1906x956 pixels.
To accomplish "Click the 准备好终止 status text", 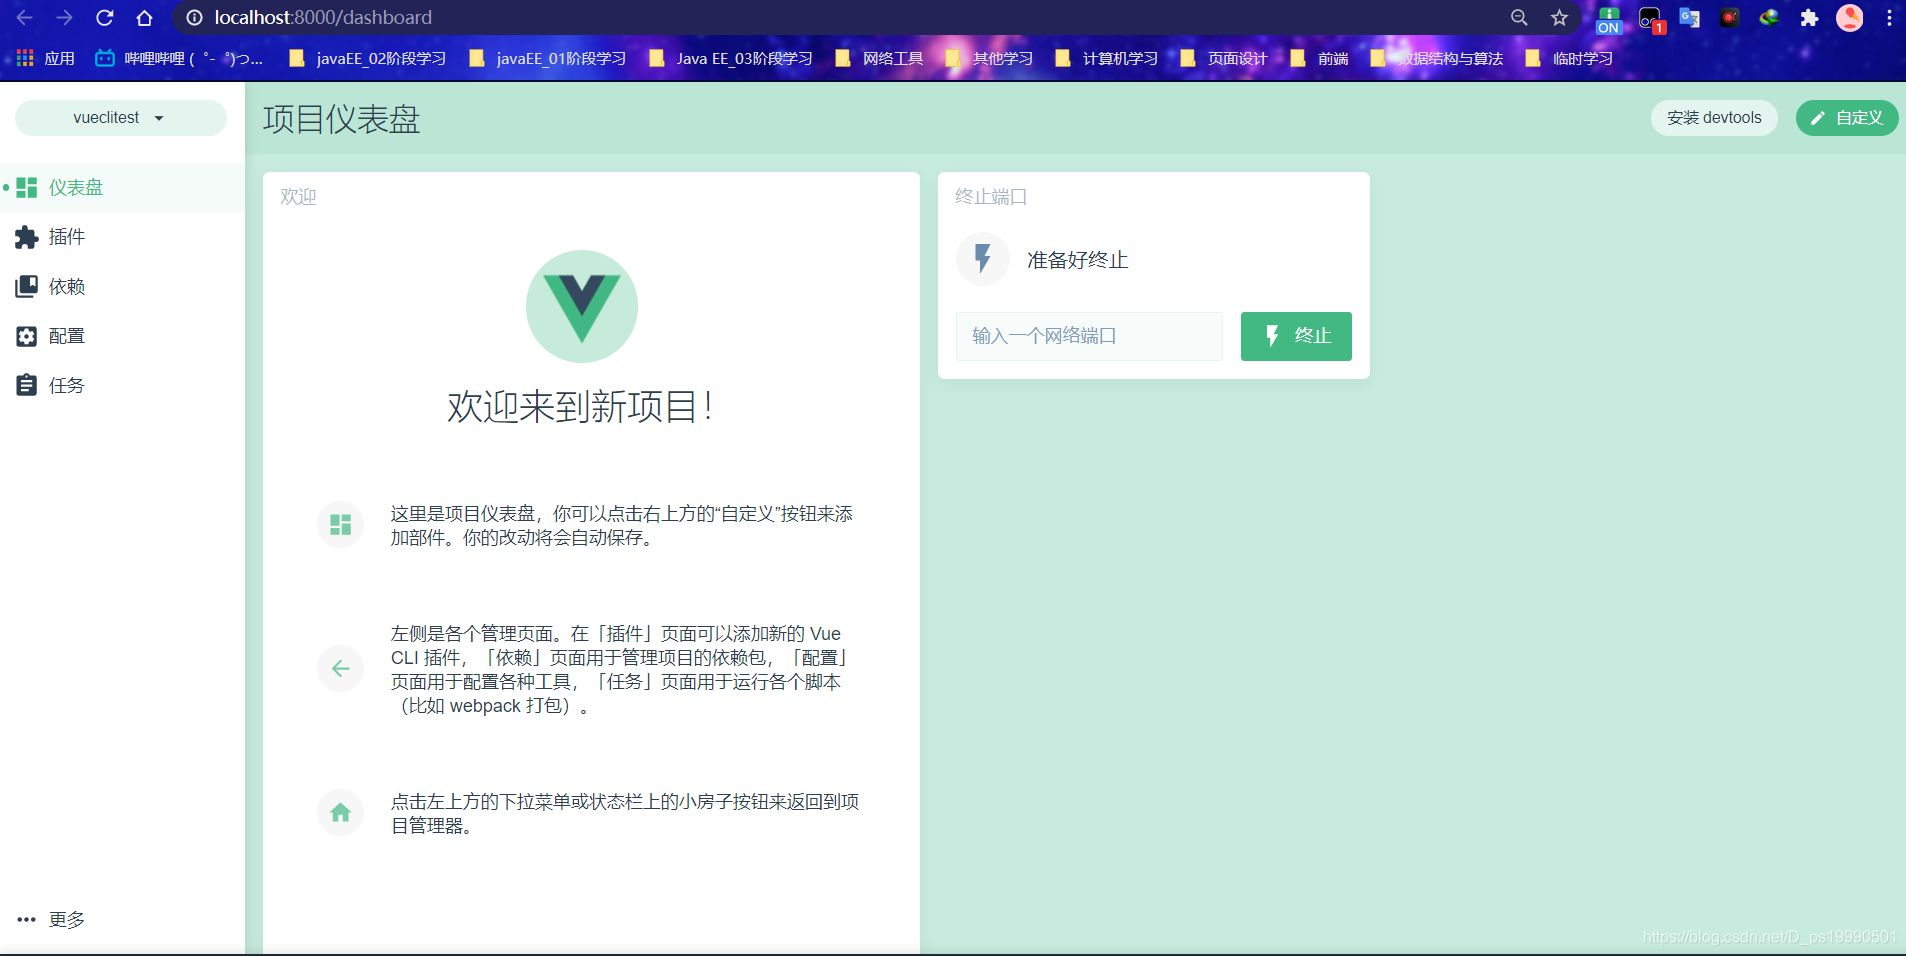I will point(1078,260).
